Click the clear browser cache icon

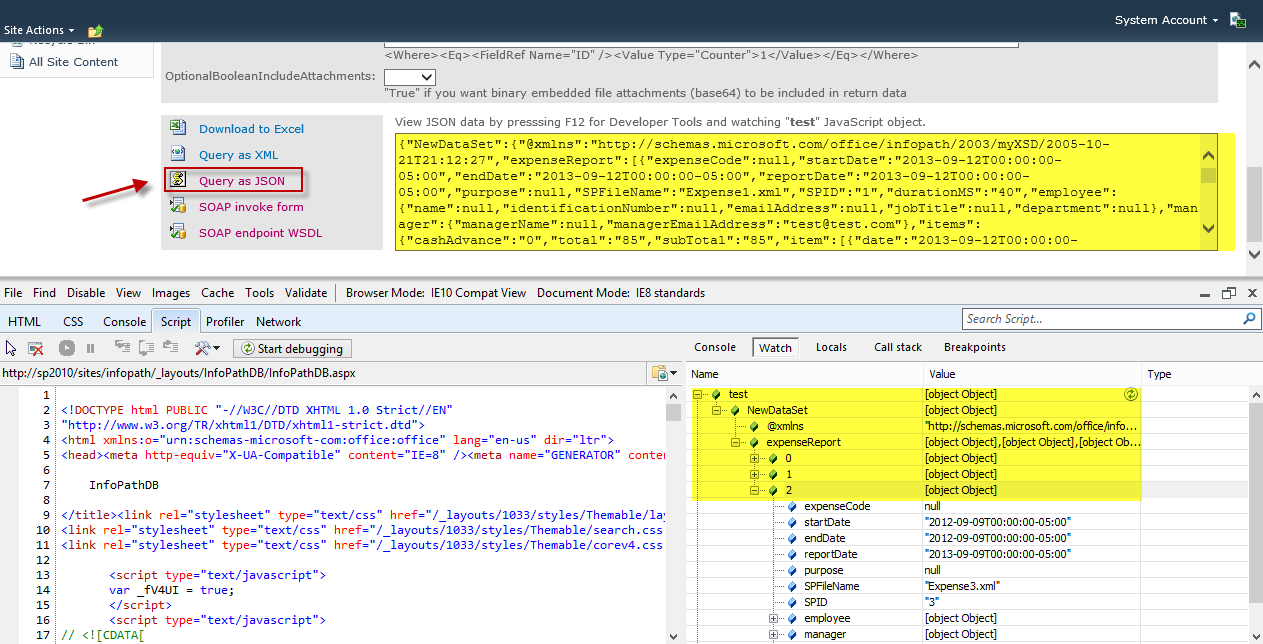[x=35, y=348]
